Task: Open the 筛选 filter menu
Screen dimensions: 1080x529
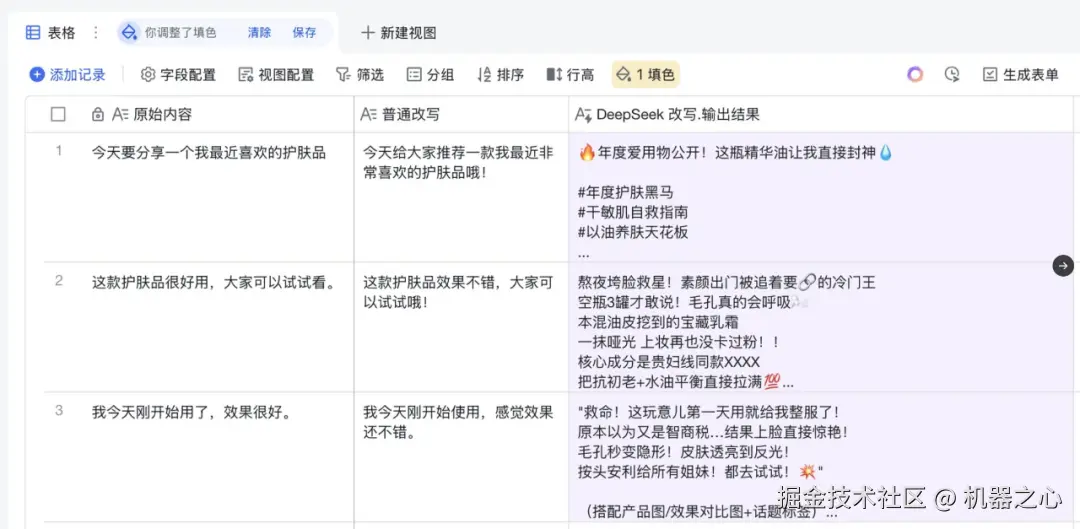Action: pos(360,74)
